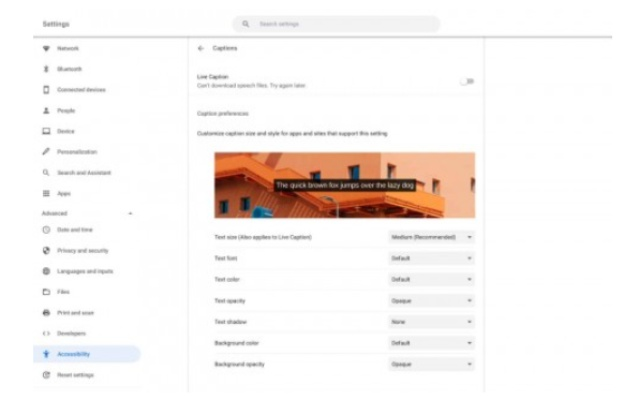This screenshot has width=624, height=400.
Task: Click the Apps grid icon
Action: coord(47,193)
